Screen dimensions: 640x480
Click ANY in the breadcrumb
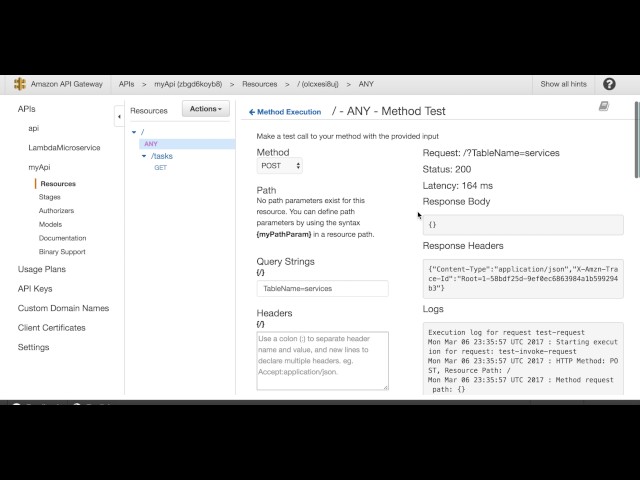[366, 84]
